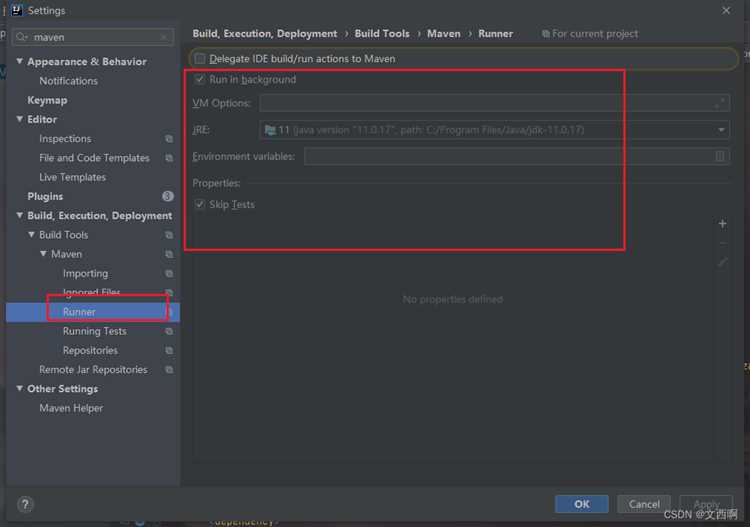Image resolution: width=750 pixels, height=527 pixels.
Task: Click project-level icon beside Repositories
Action: click(x=169, y=351)
